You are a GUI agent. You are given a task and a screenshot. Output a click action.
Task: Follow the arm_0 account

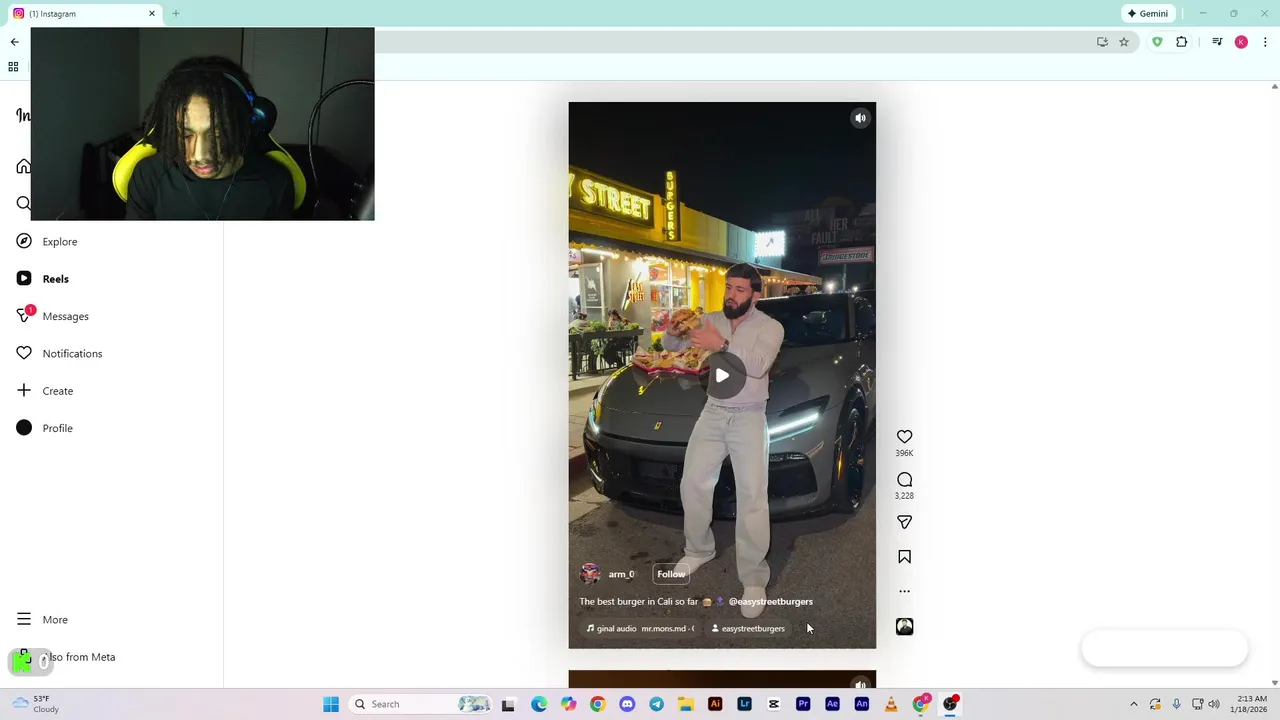[671, 574]
